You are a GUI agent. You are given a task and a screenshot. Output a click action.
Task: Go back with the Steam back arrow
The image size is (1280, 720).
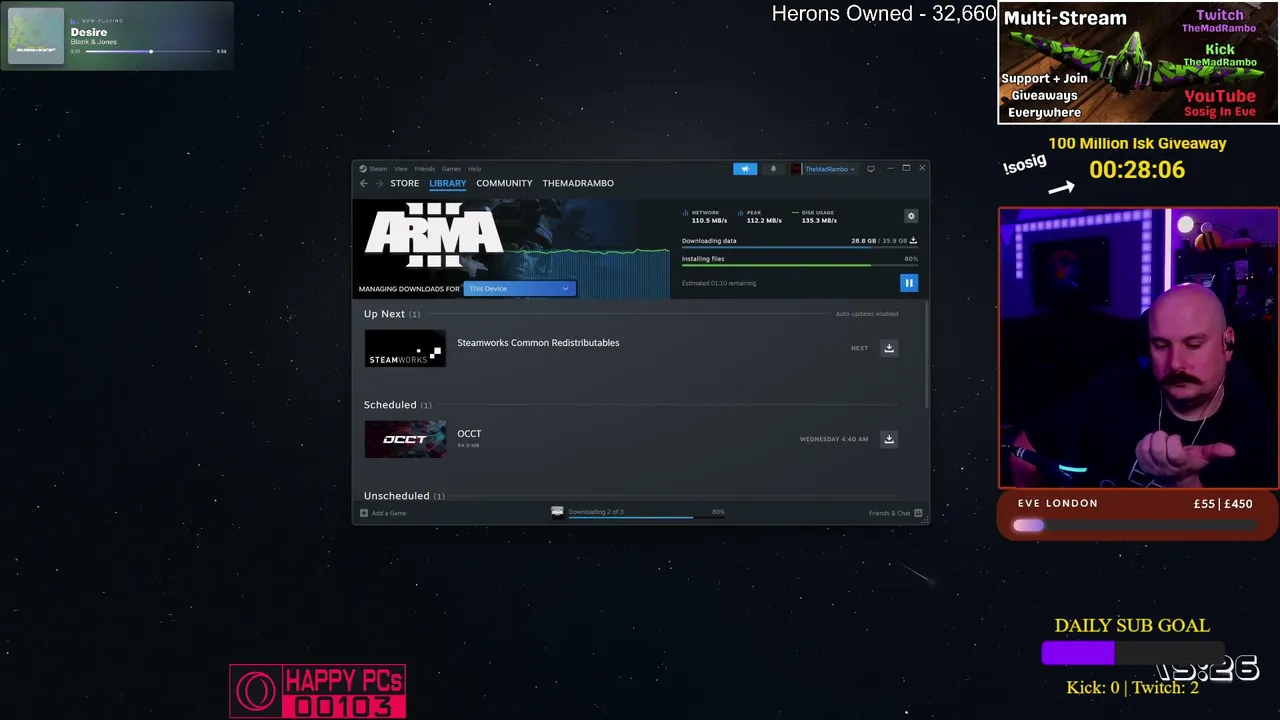pyautogui.click(x=364, y=183)
